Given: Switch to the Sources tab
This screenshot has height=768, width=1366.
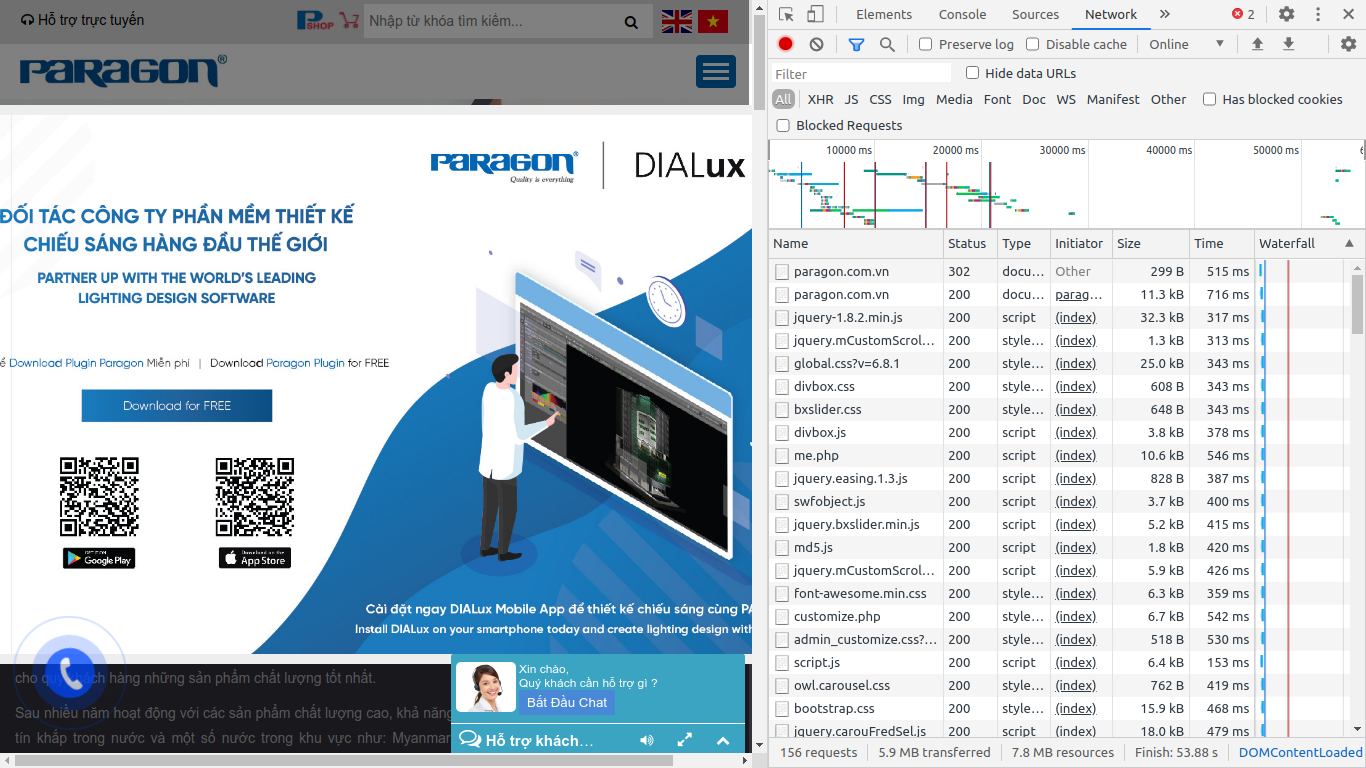Looking at the screenshot, I should (x=1035, y=14).
